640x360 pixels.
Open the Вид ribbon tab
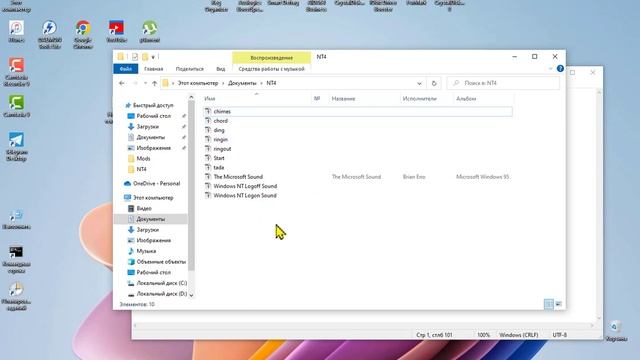(220, 69)
